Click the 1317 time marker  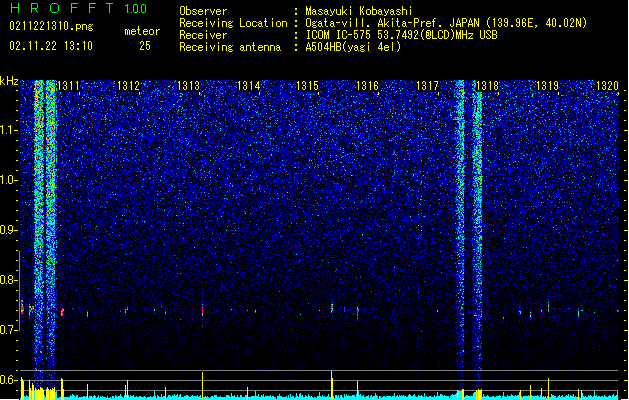427,86
